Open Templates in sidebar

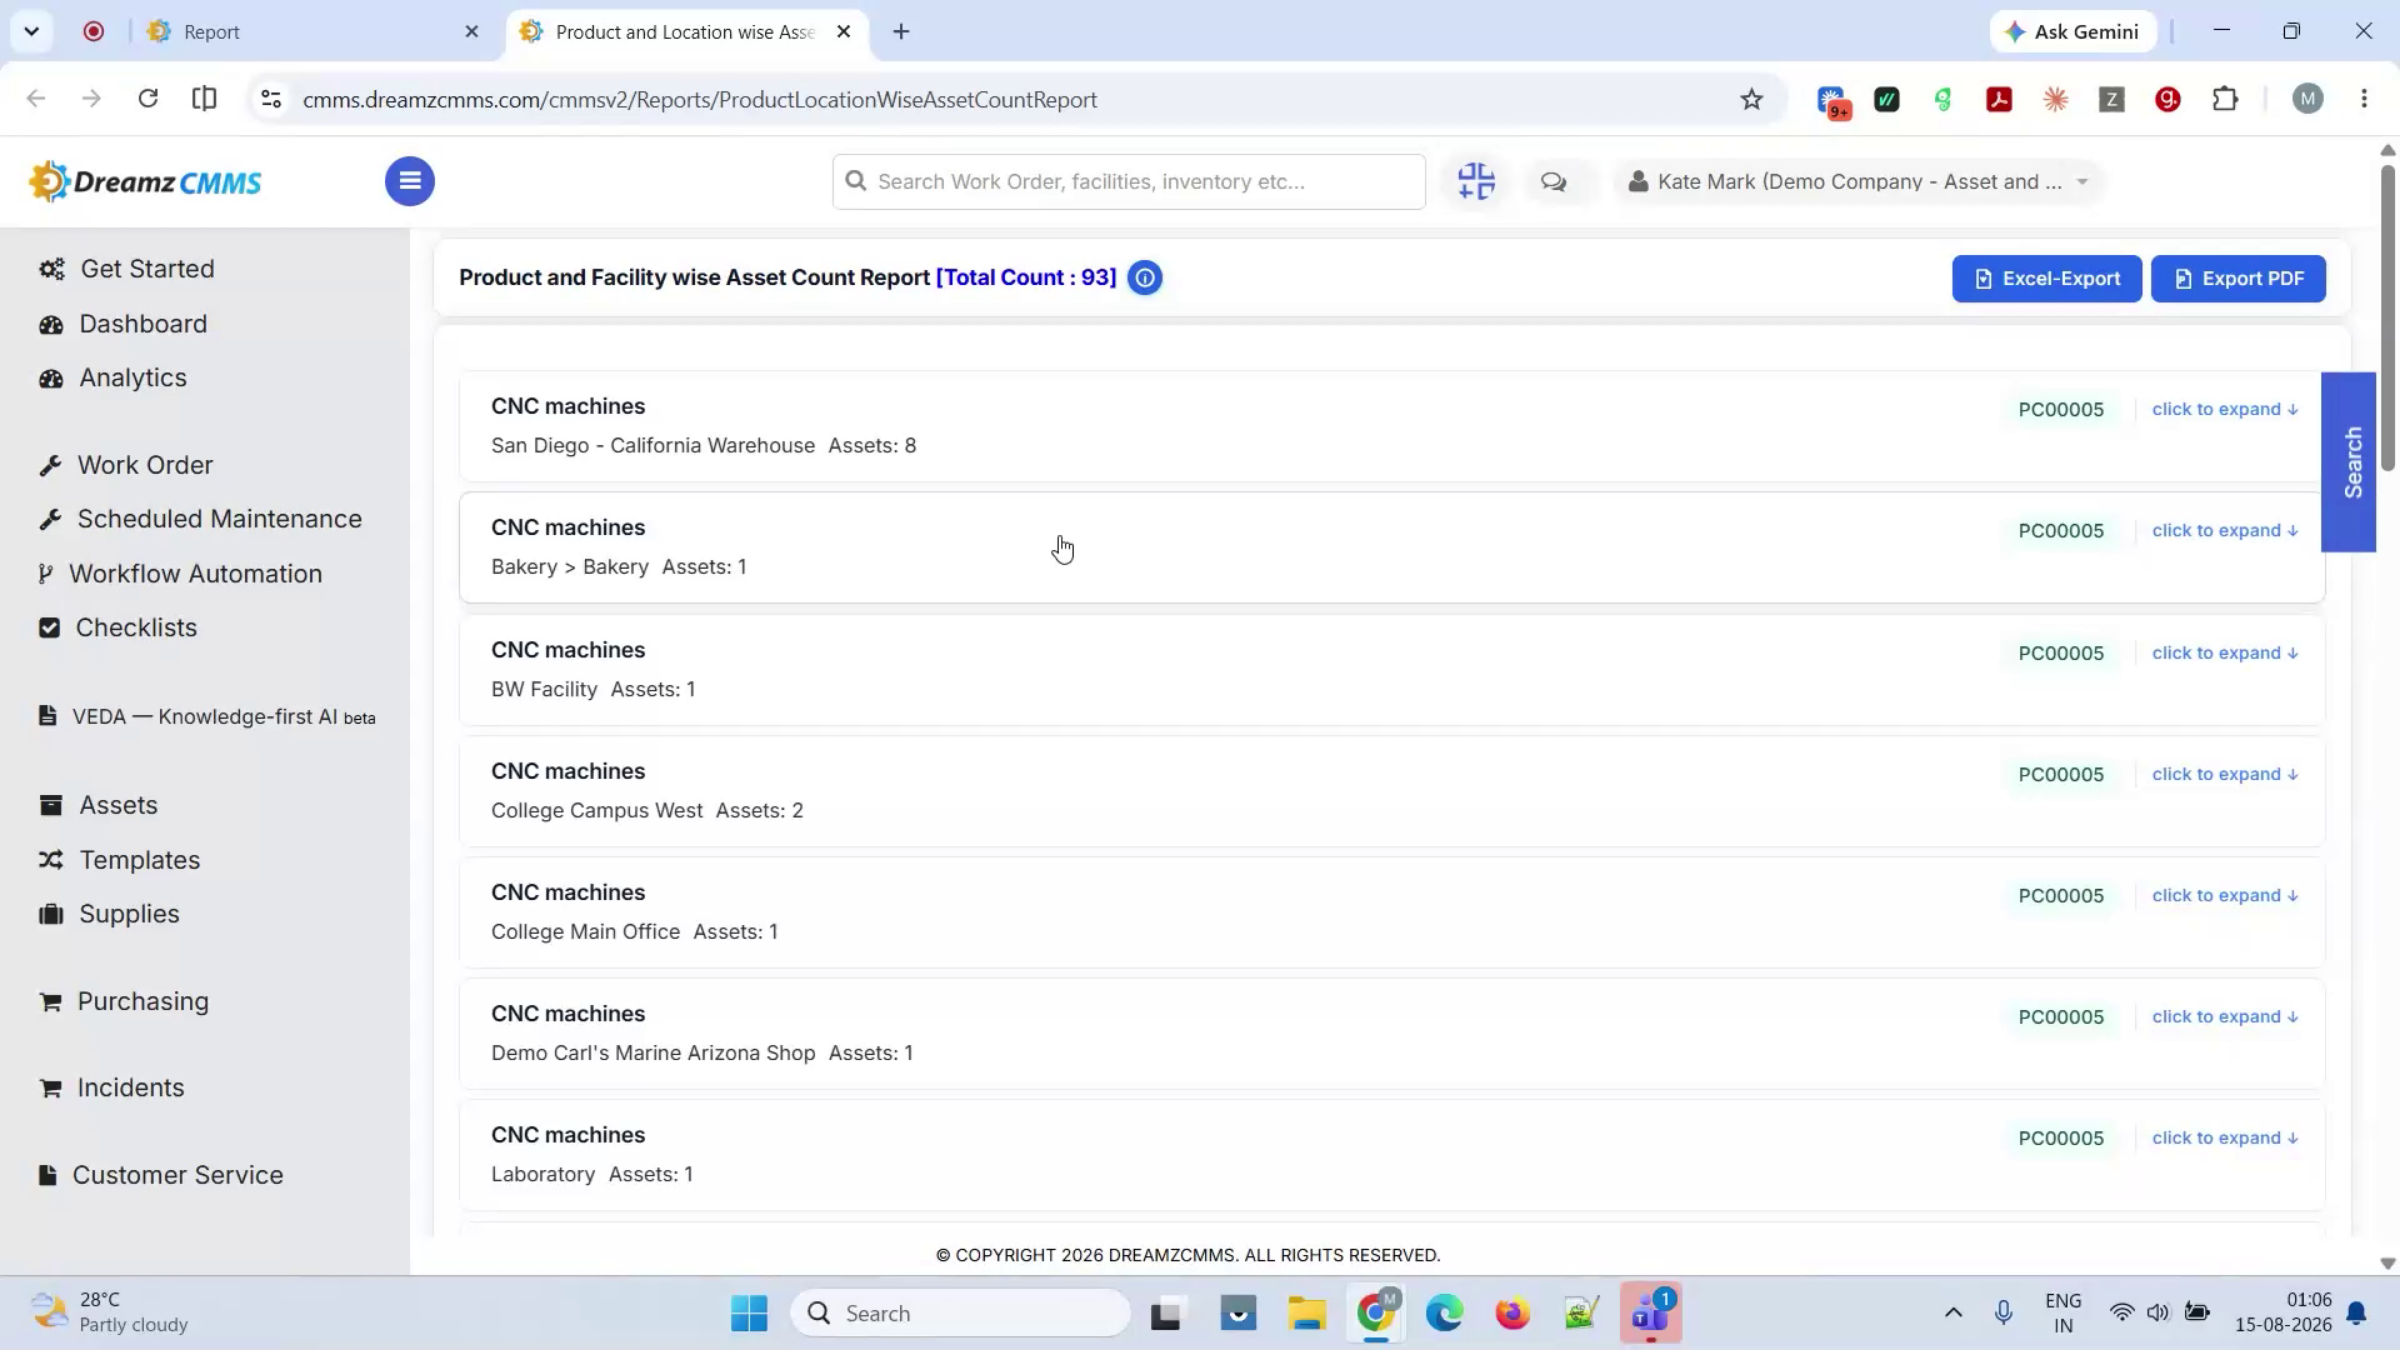coord(119,860)
